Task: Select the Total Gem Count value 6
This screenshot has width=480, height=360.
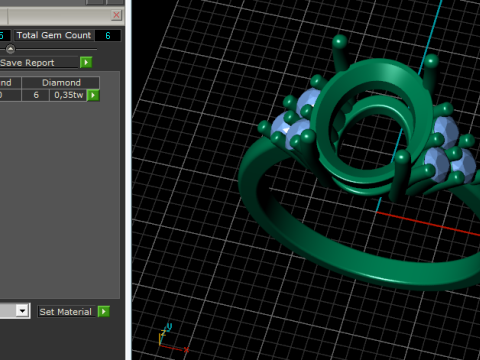Action: click(108, 35)
